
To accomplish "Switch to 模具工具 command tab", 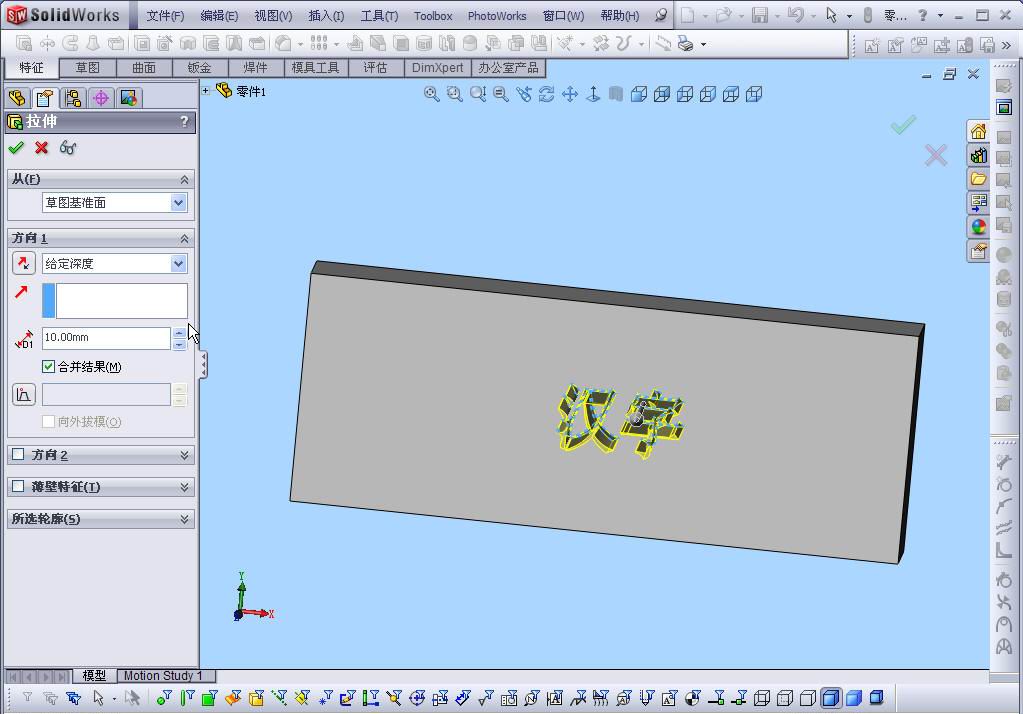I will tap(315, 67).
